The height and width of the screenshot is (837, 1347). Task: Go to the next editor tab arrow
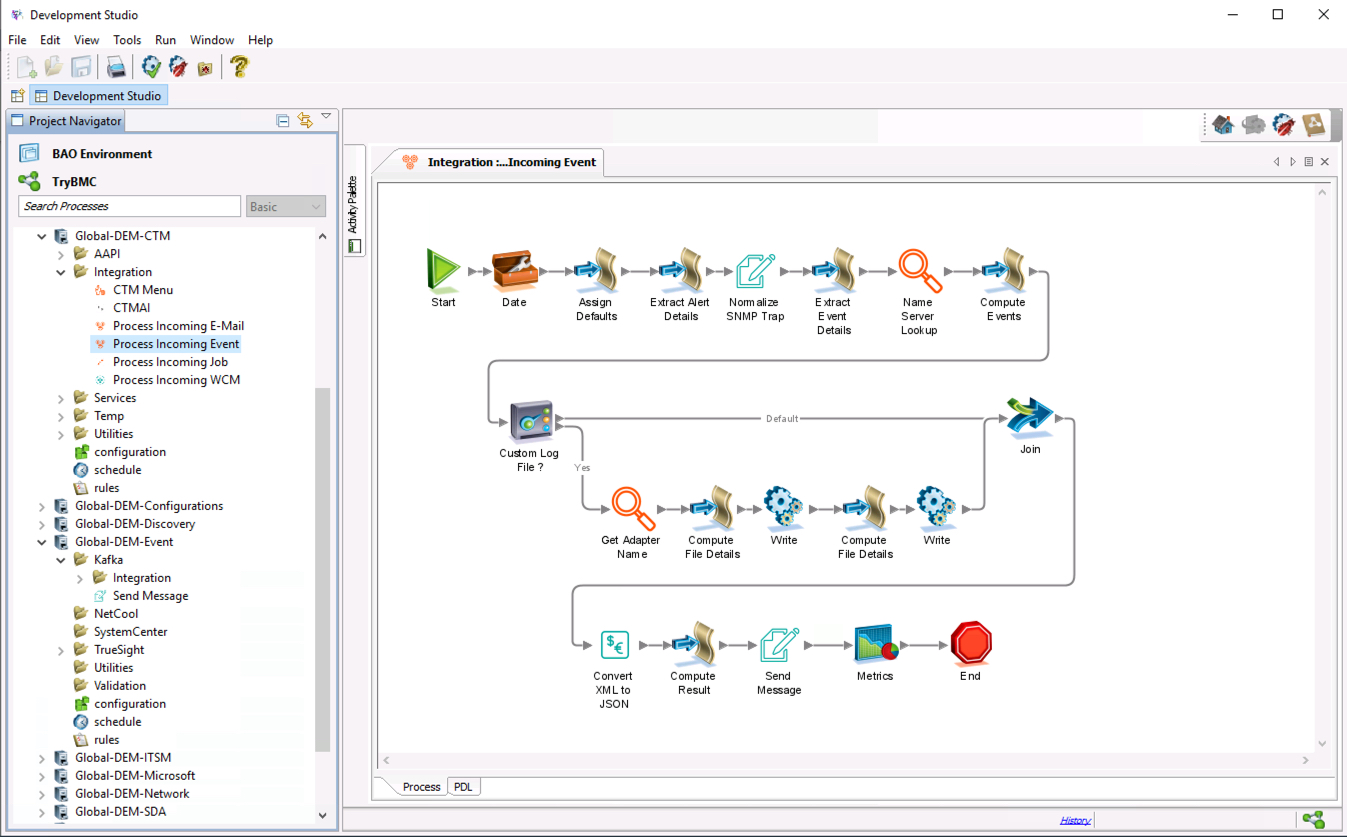point(1293,162)
